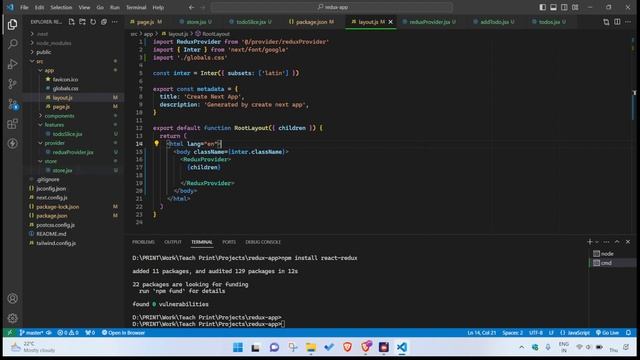The image size is (640, 360).
Task: Split the editor right
Action: click(617, 22)
